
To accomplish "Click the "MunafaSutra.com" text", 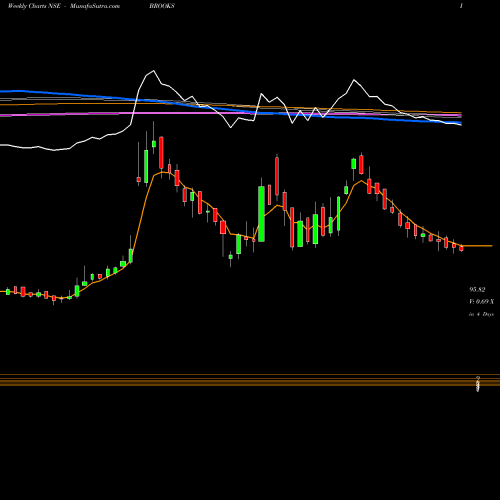I will [x=95, y=6].
